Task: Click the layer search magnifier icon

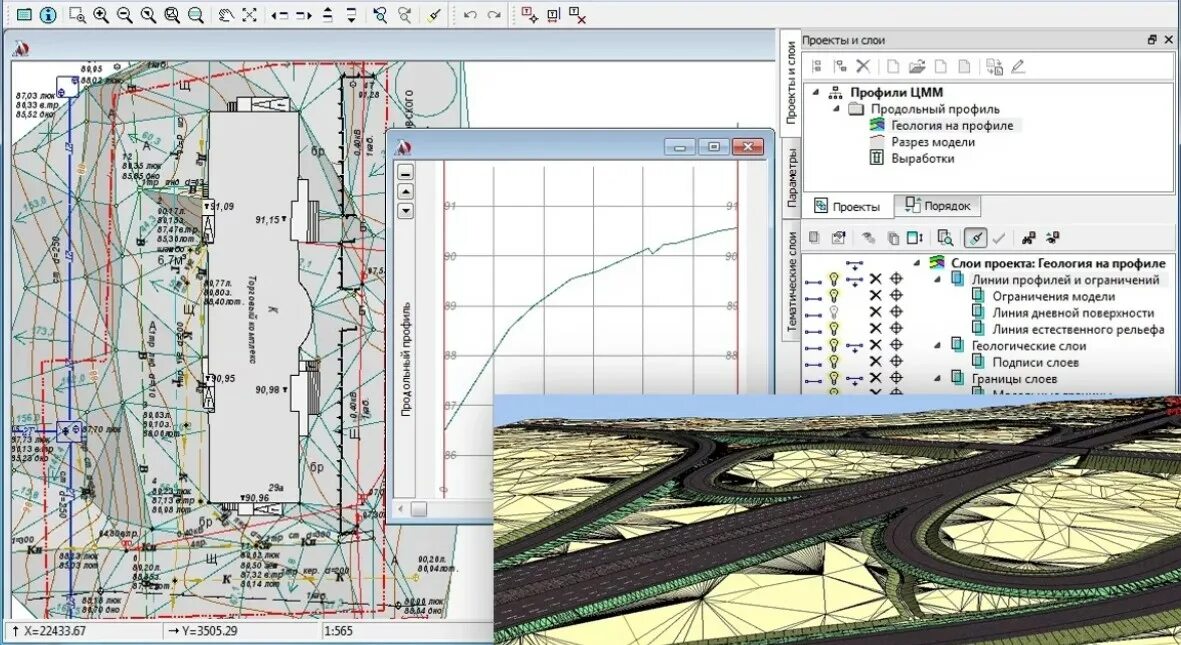Action: coord(945,238)
